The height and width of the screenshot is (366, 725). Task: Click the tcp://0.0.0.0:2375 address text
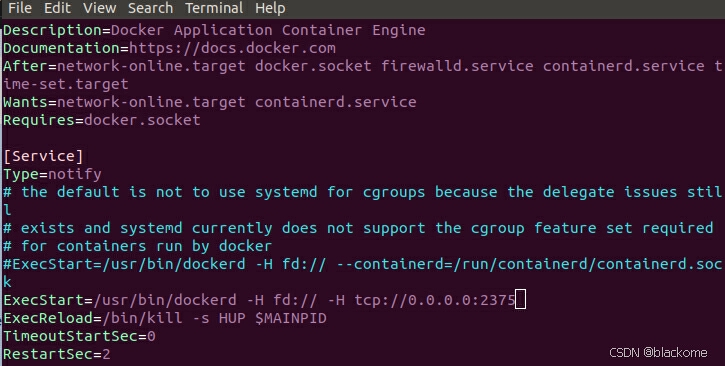(x=435, y=300)
